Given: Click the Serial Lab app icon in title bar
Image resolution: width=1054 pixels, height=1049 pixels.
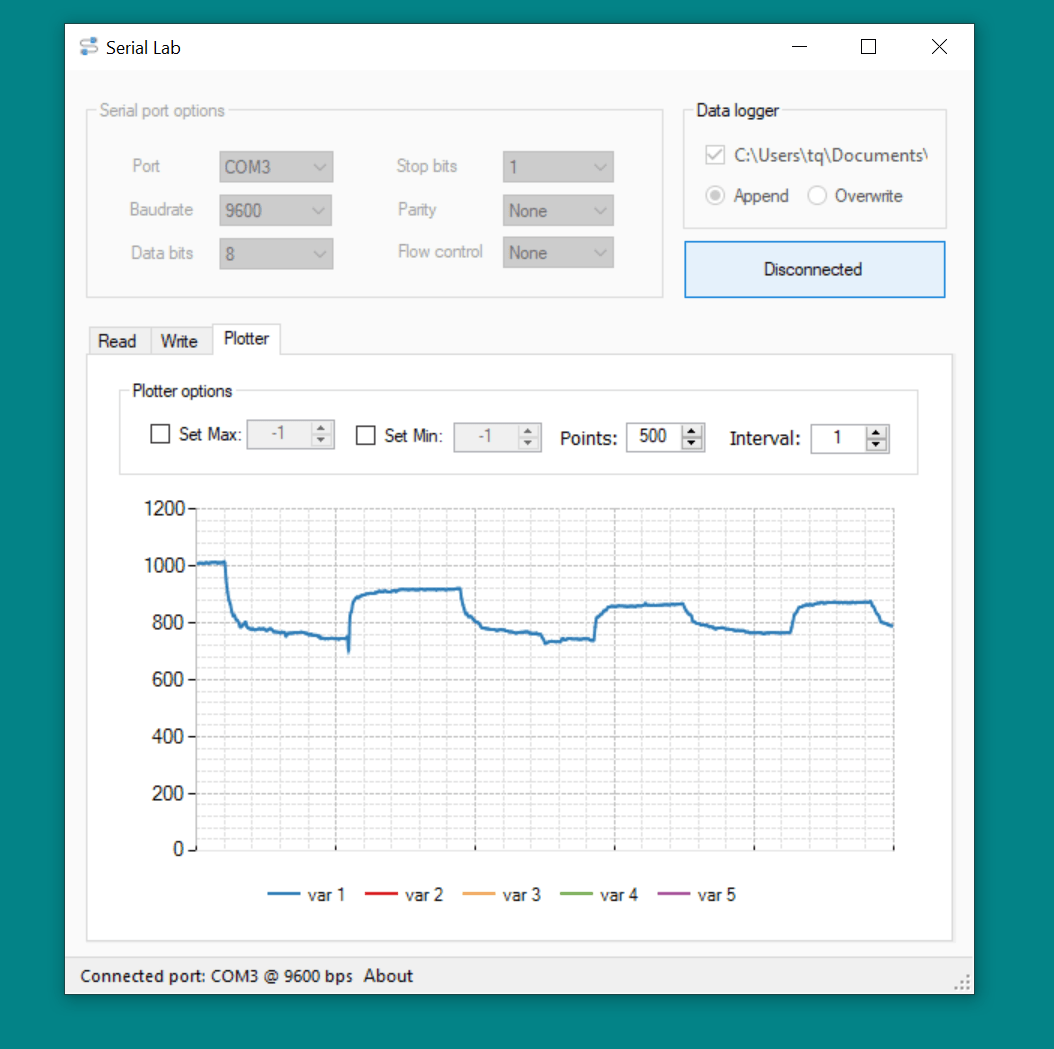Looking at the screenshot, I should pos(88,47).
